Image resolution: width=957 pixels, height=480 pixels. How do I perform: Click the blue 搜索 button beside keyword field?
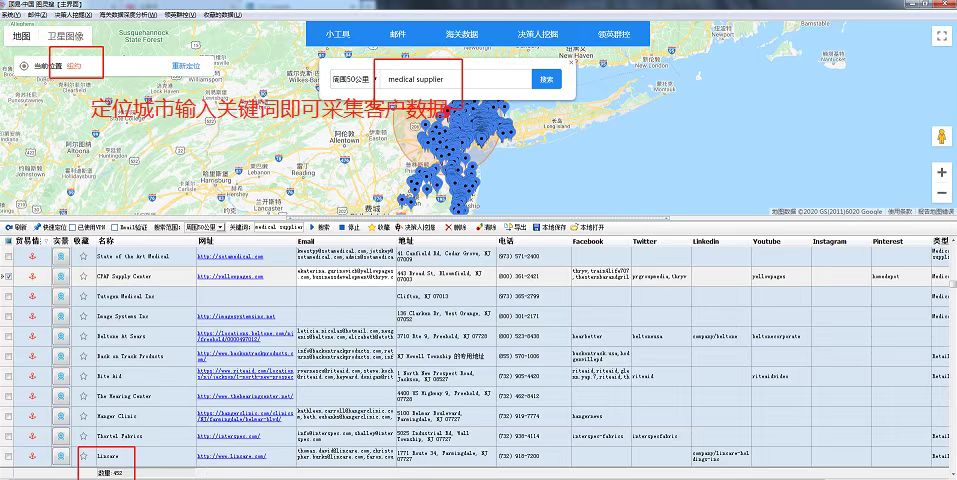546,79
